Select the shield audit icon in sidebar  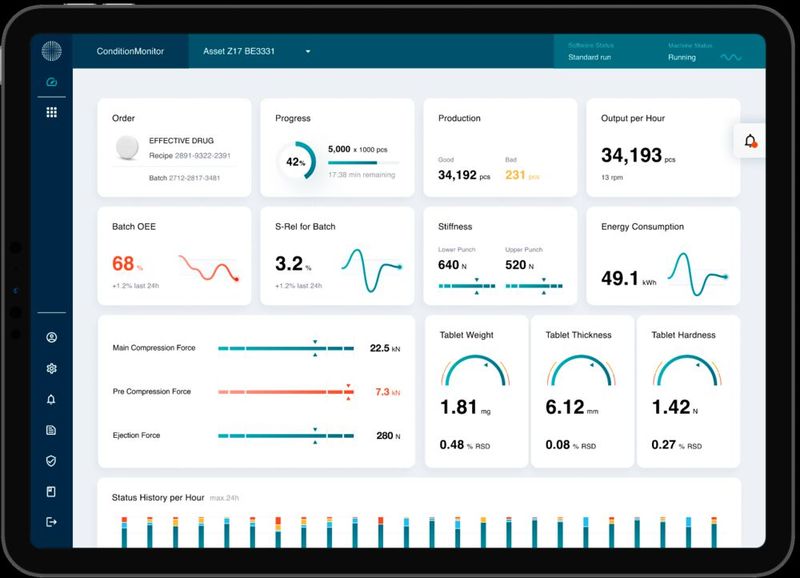coord(52,461)
